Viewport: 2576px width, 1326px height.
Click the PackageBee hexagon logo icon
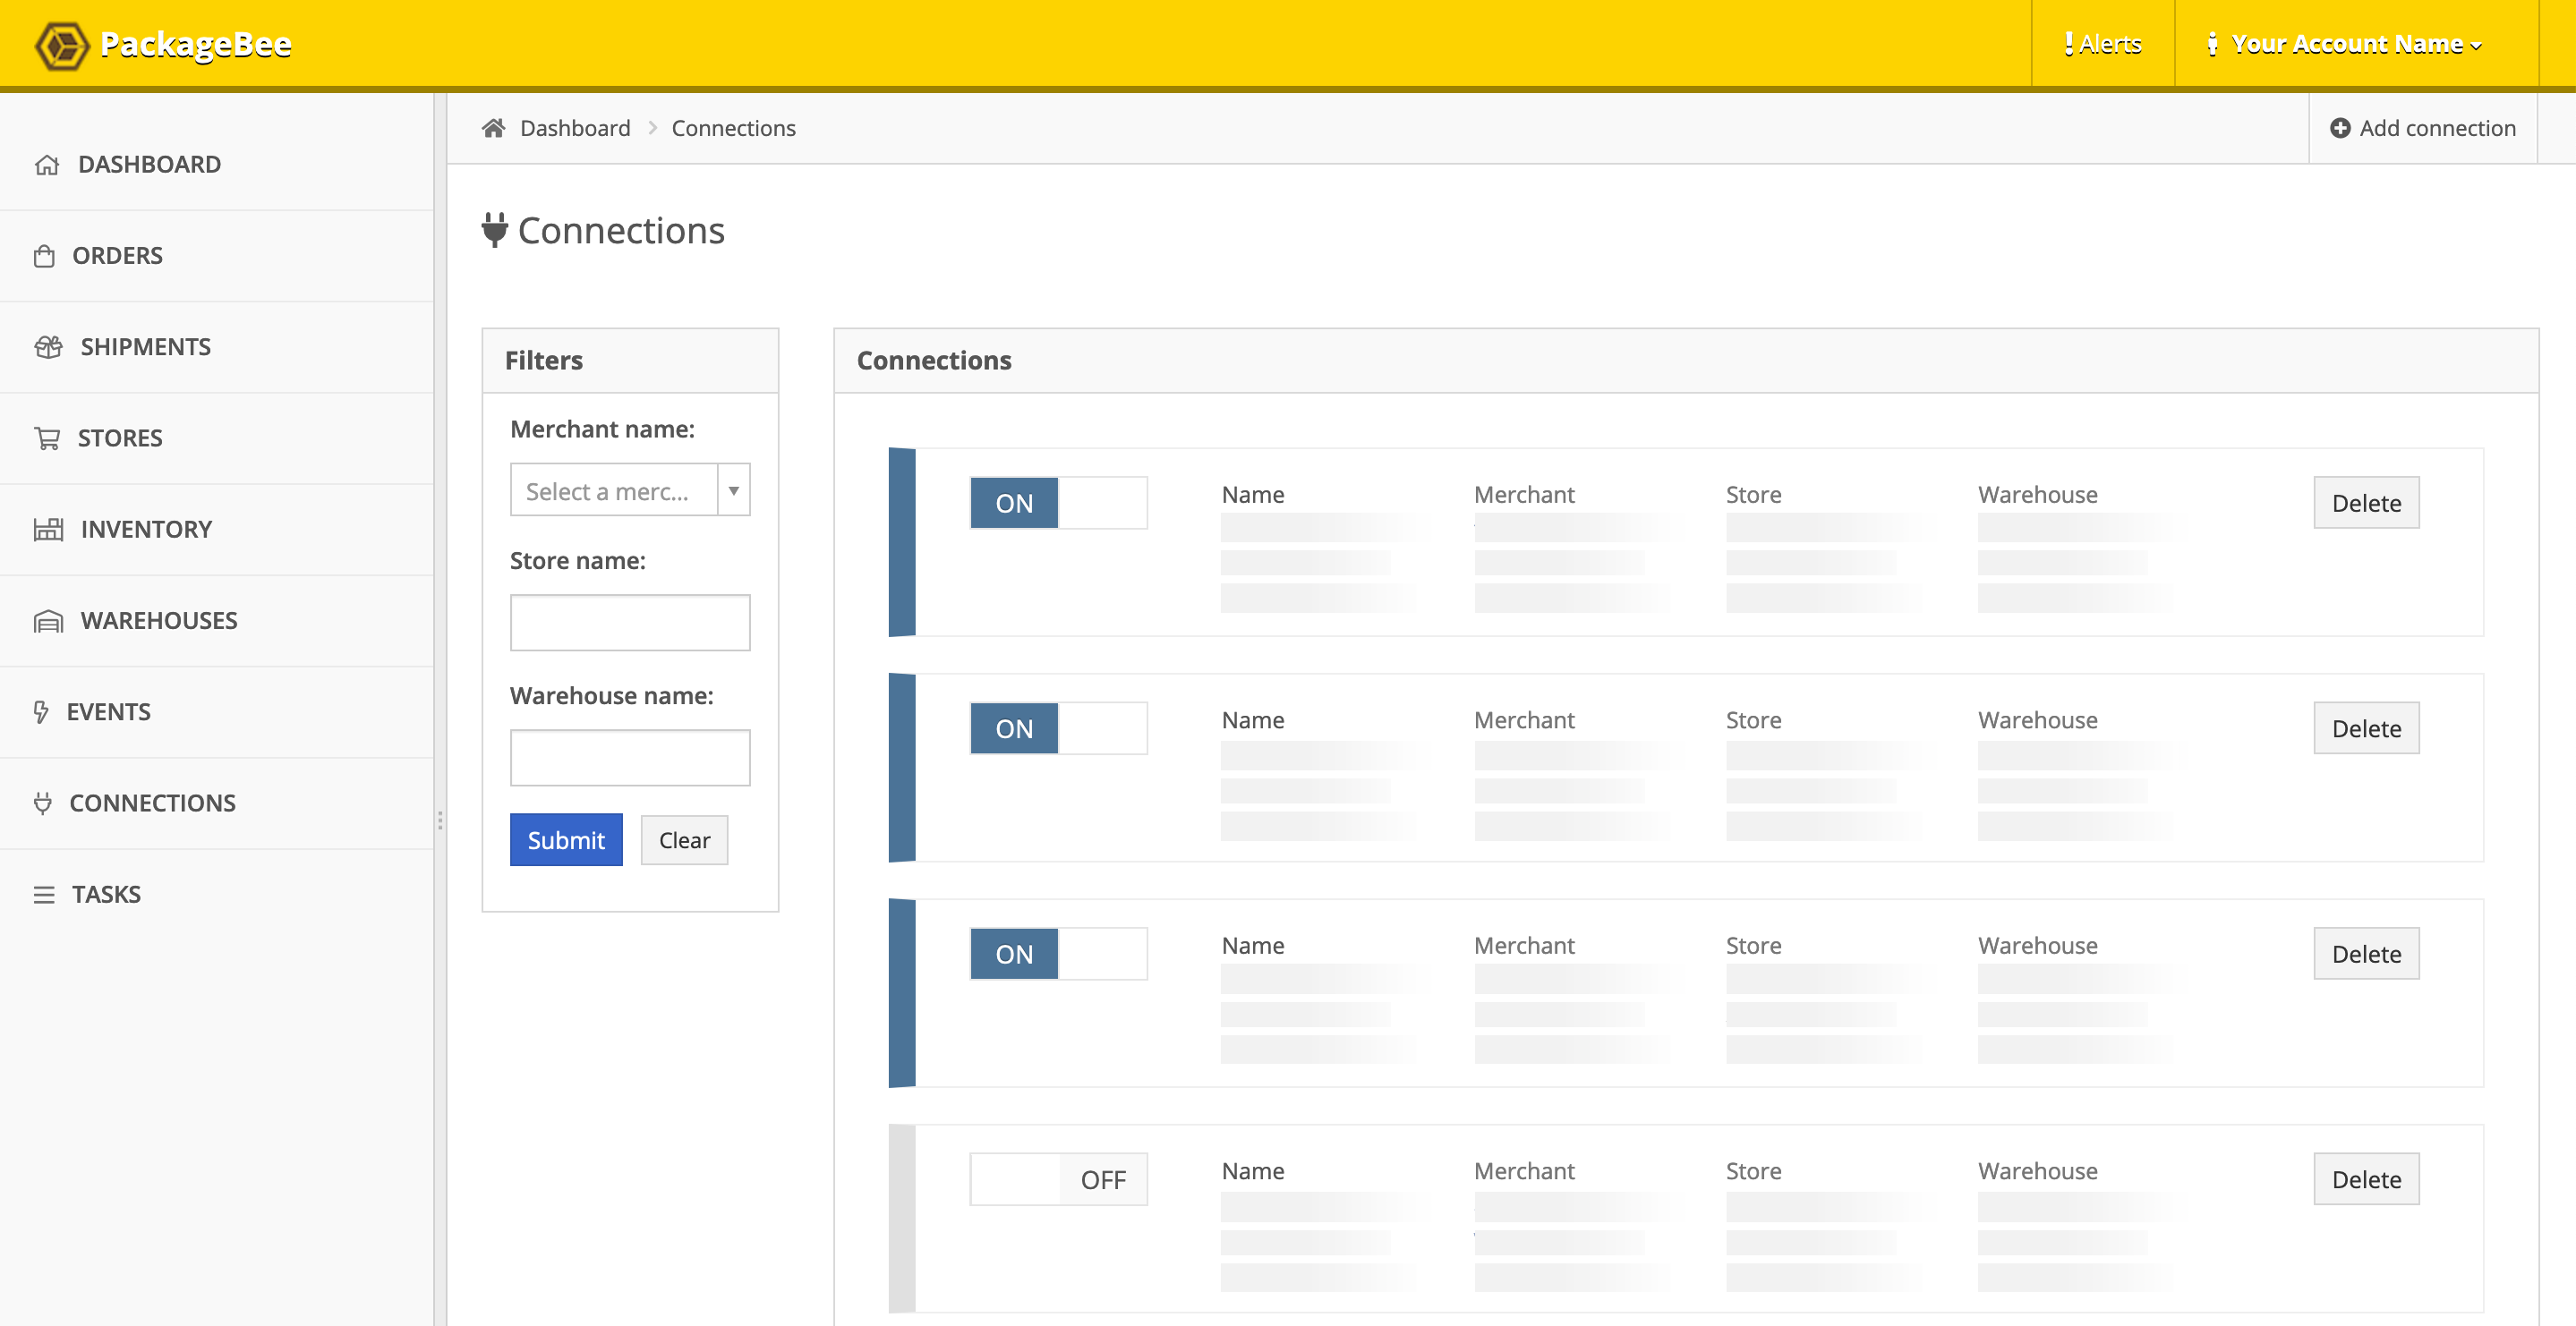coord(62,45)
